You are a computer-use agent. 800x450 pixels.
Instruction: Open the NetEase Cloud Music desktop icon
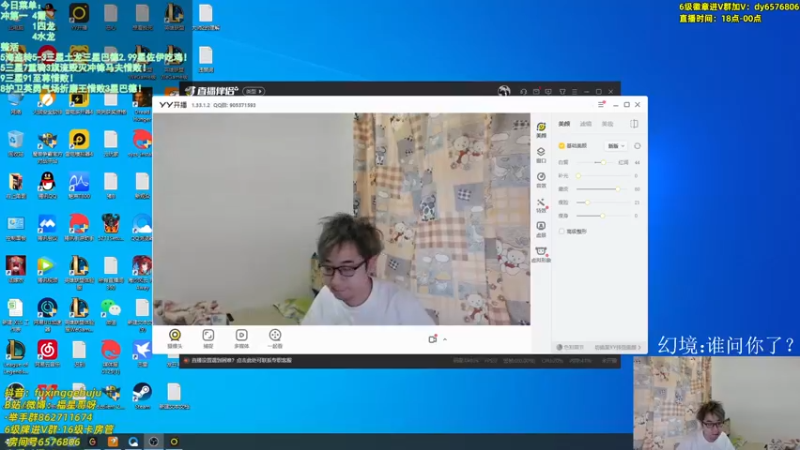47,354
